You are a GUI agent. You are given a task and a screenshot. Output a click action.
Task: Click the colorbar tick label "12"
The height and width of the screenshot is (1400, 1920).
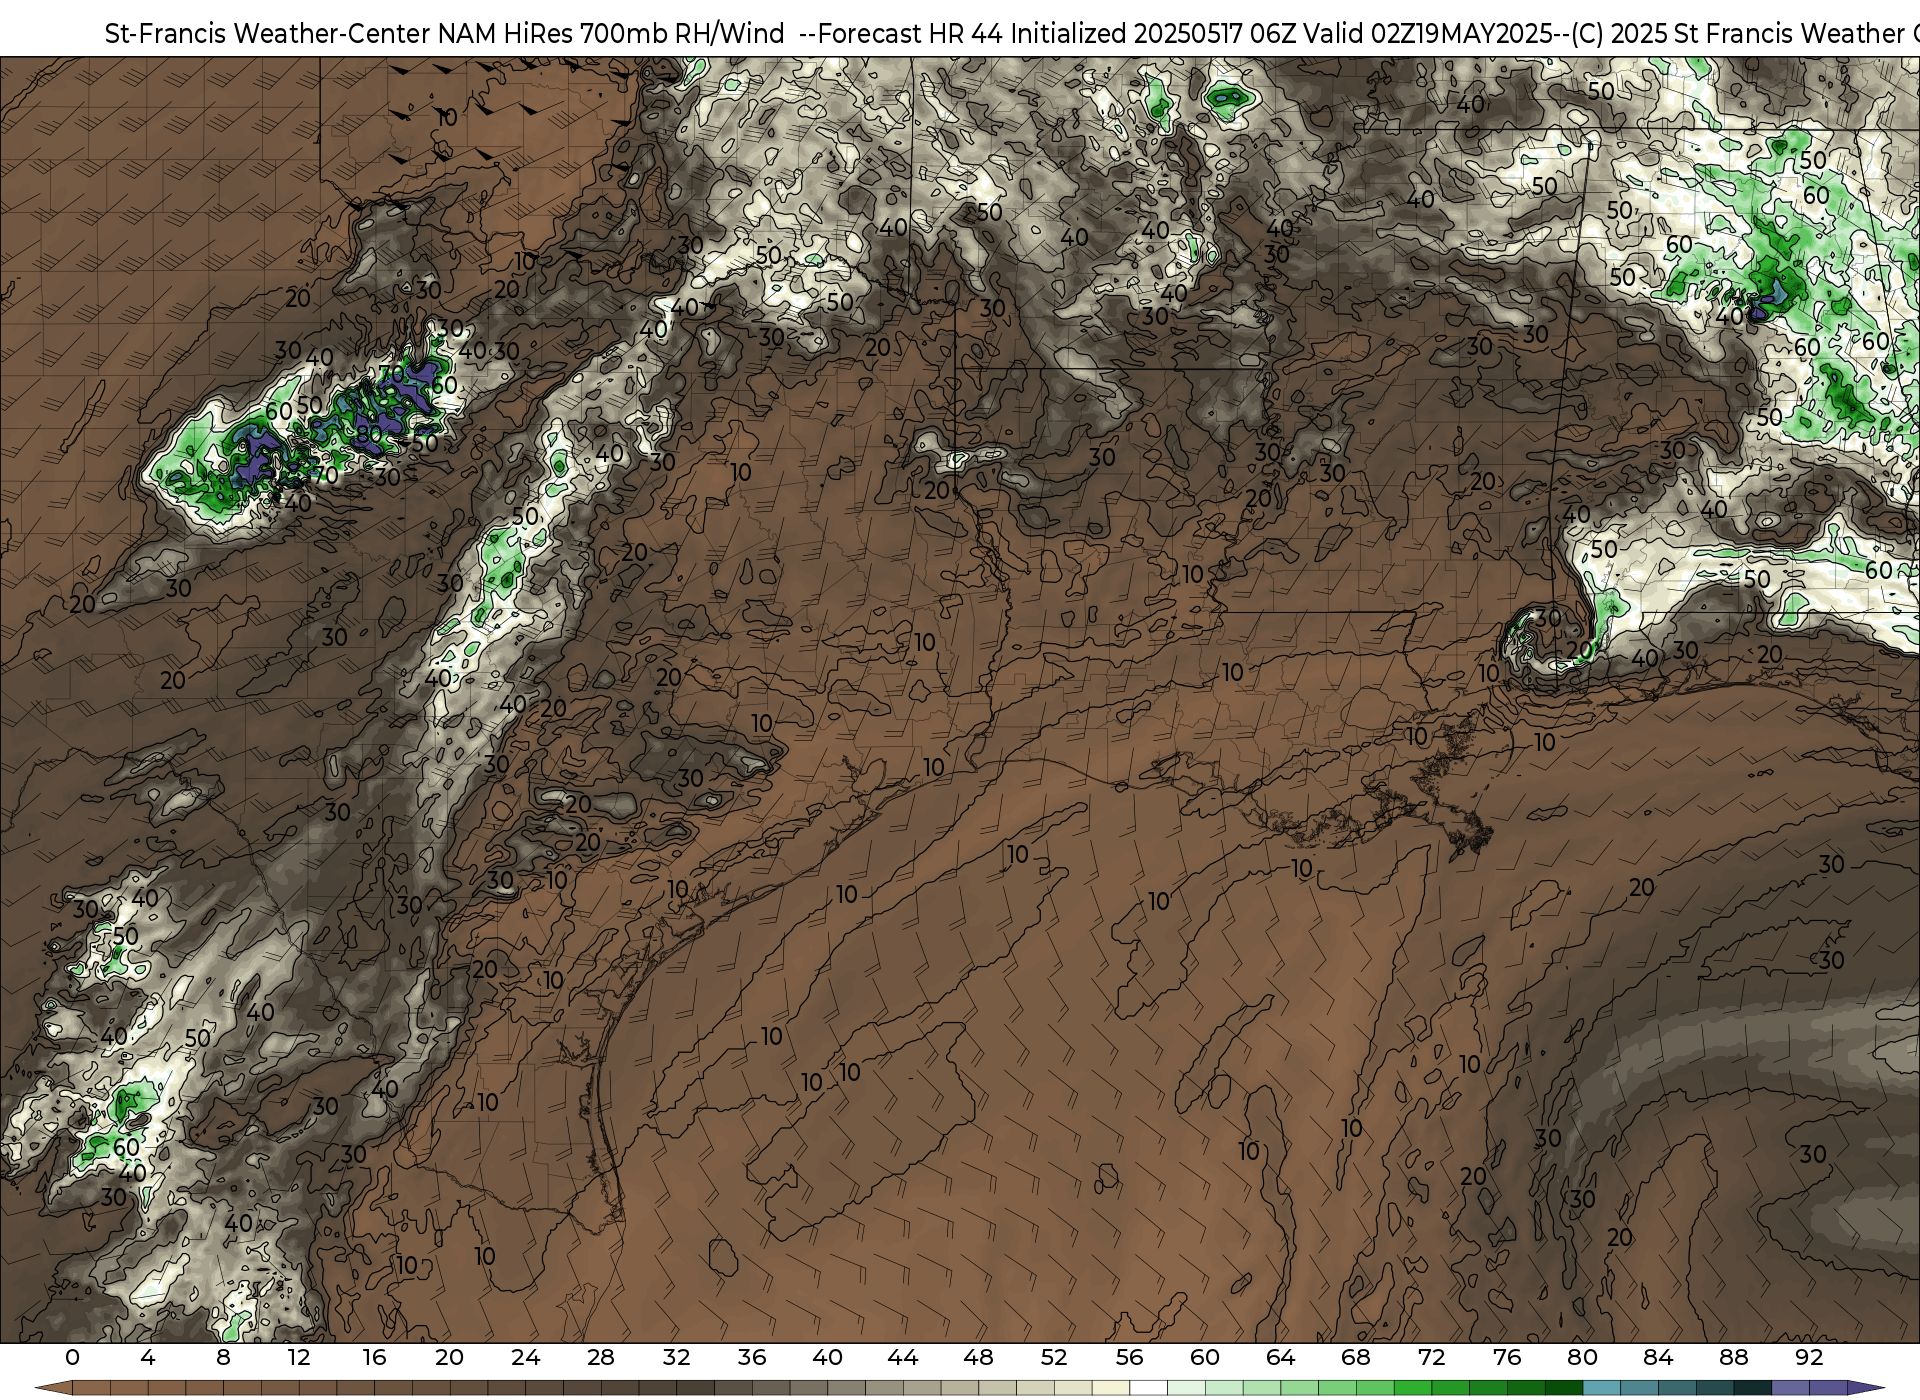(299, 1357)
